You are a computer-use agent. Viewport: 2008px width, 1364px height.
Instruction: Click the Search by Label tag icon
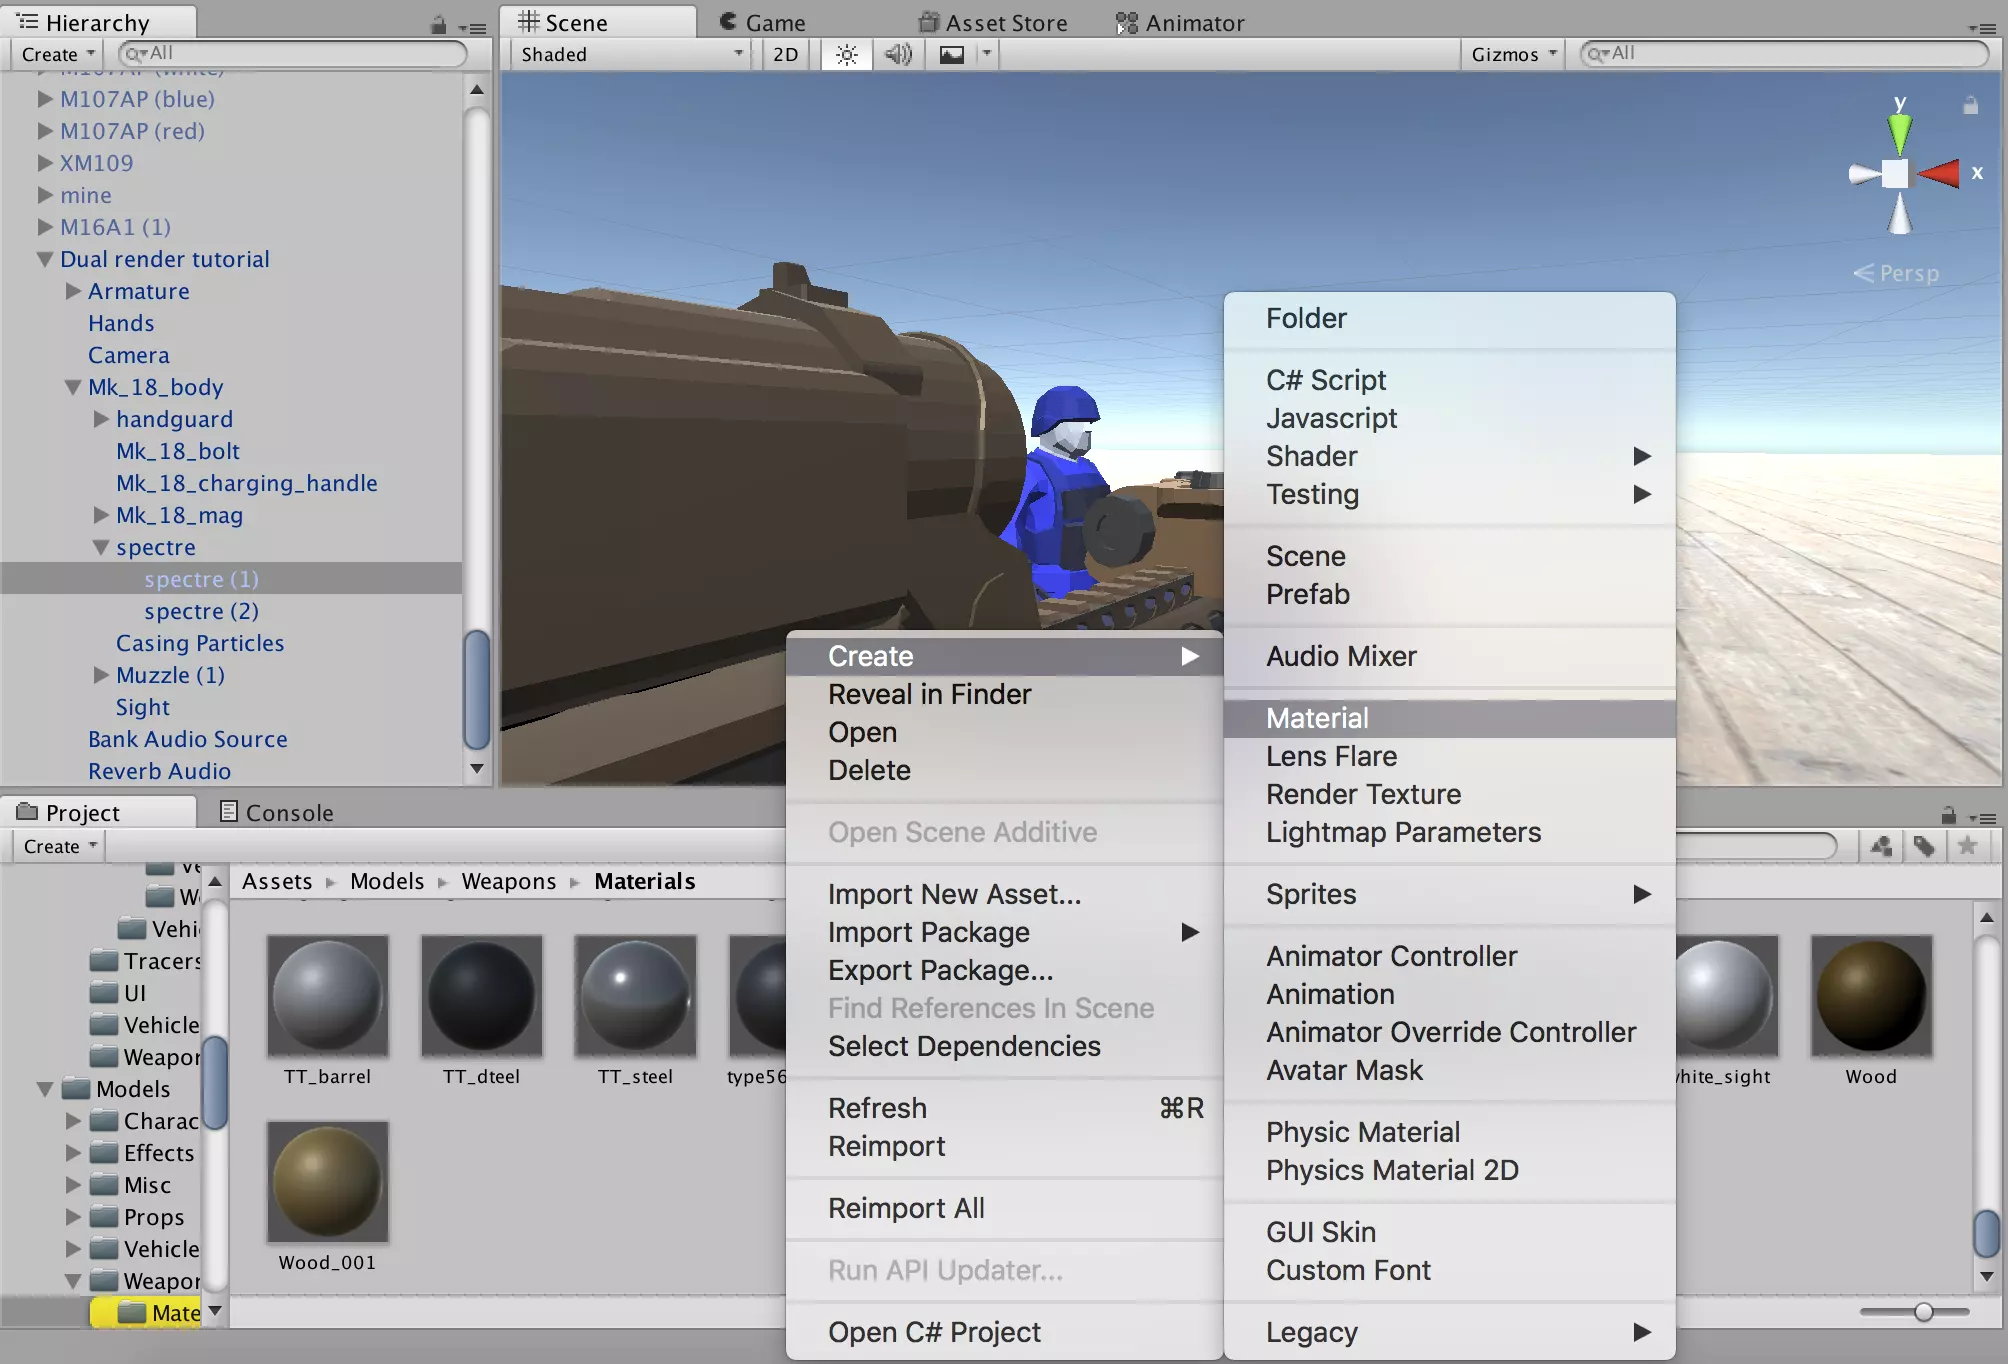pos(1924,846)
